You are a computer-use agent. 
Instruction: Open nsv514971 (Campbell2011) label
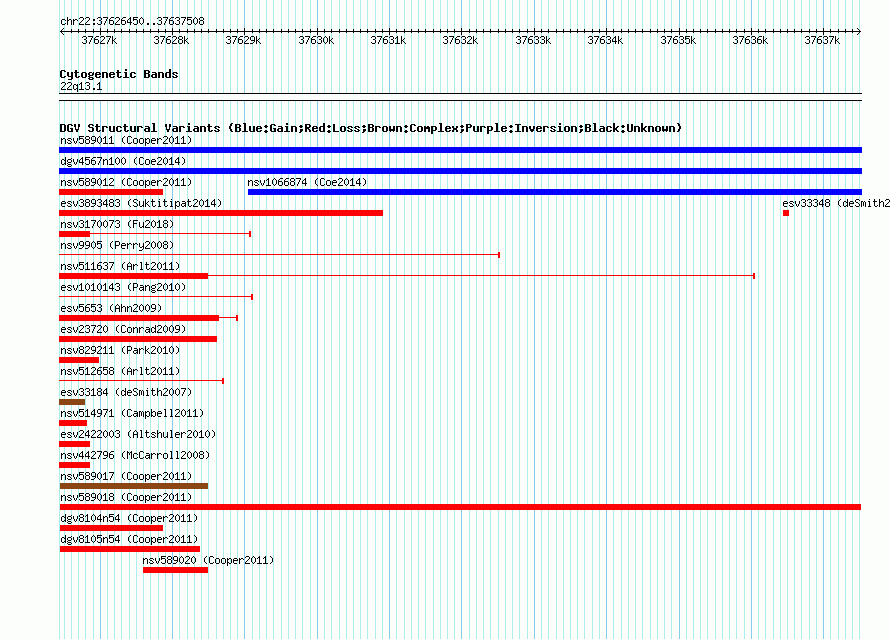[132, 413]
